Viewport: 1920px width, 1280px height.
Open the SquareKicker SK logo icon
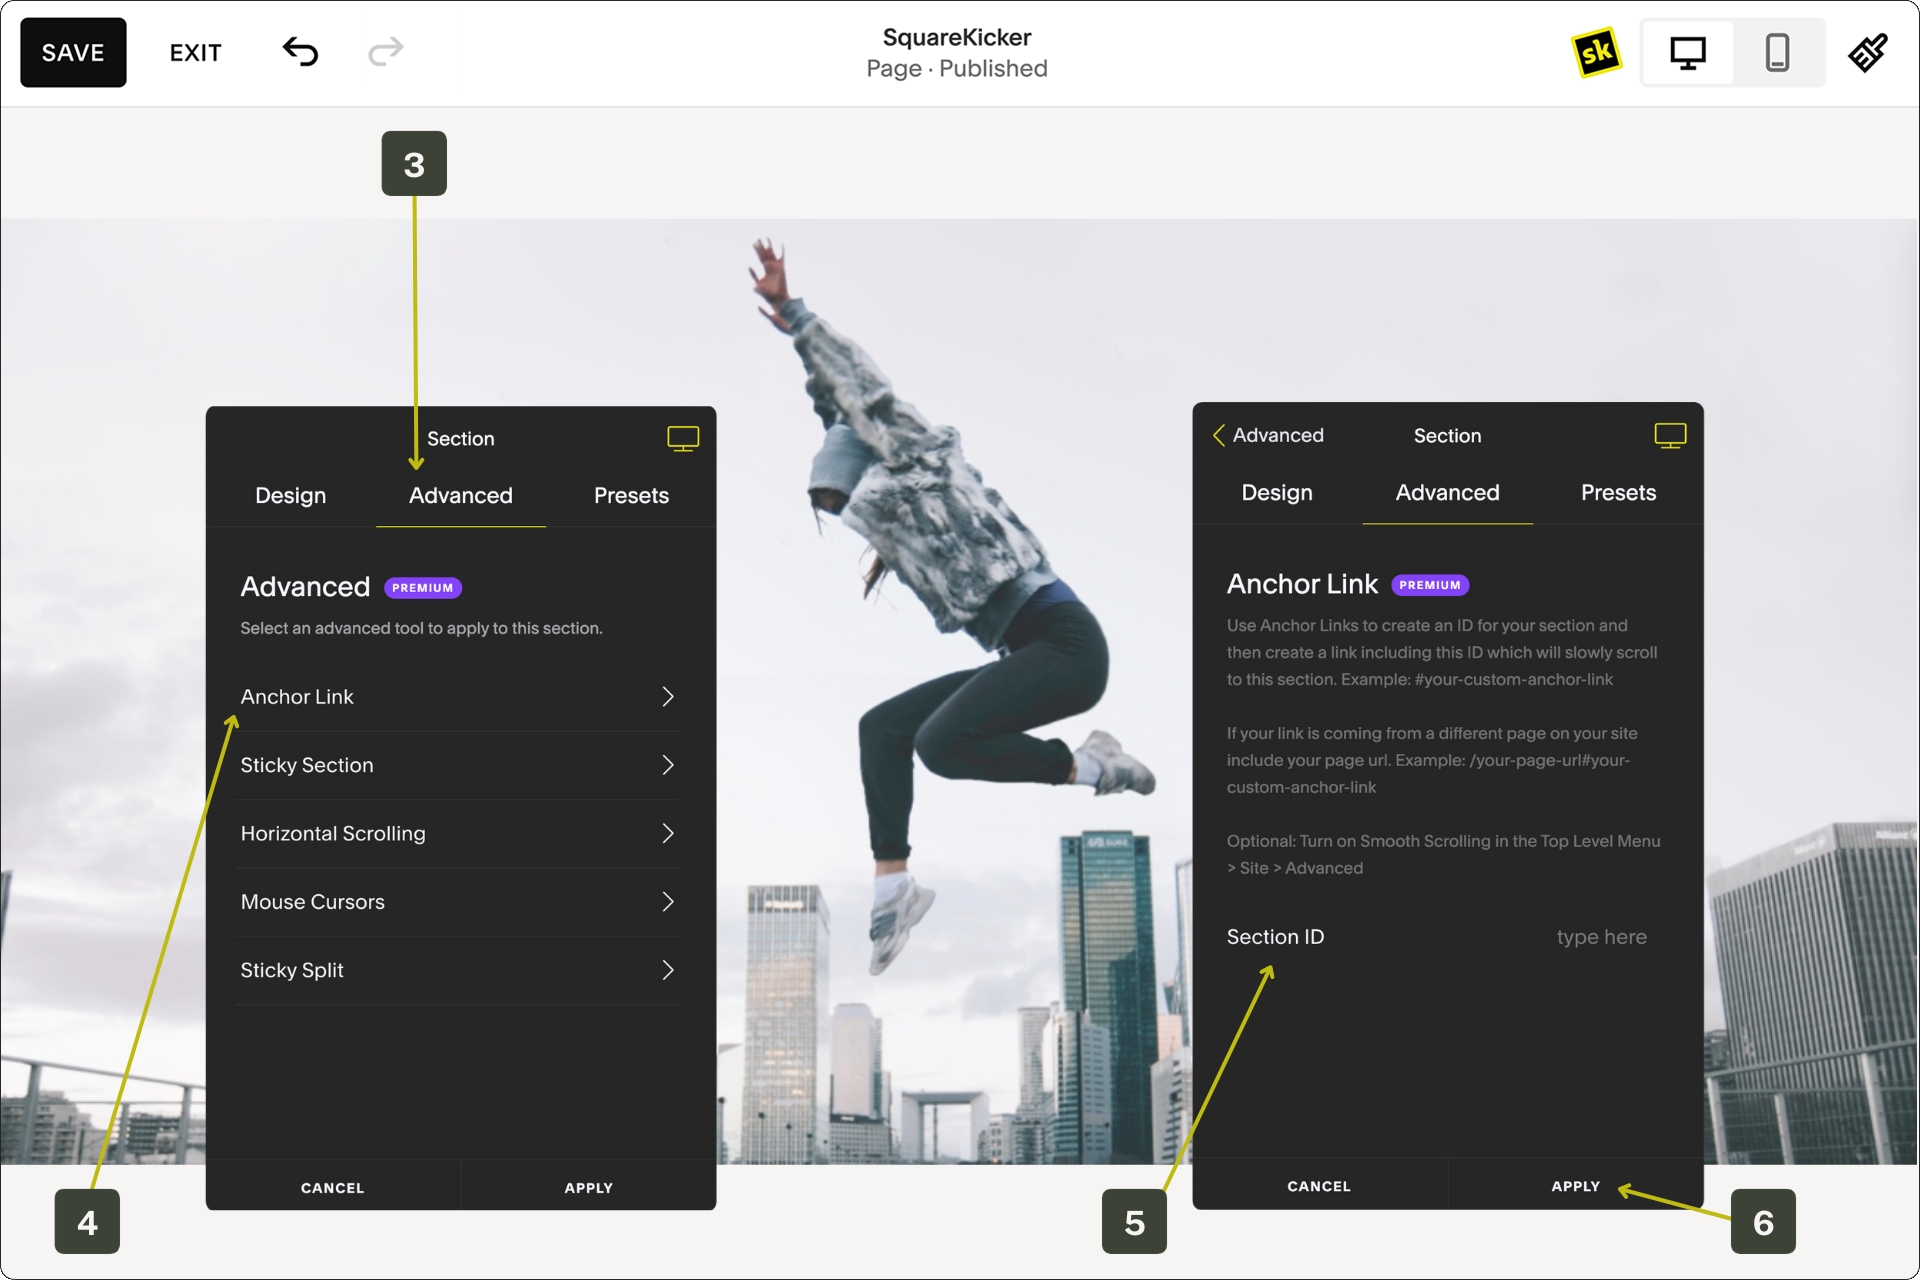[x=1597, y=53]
